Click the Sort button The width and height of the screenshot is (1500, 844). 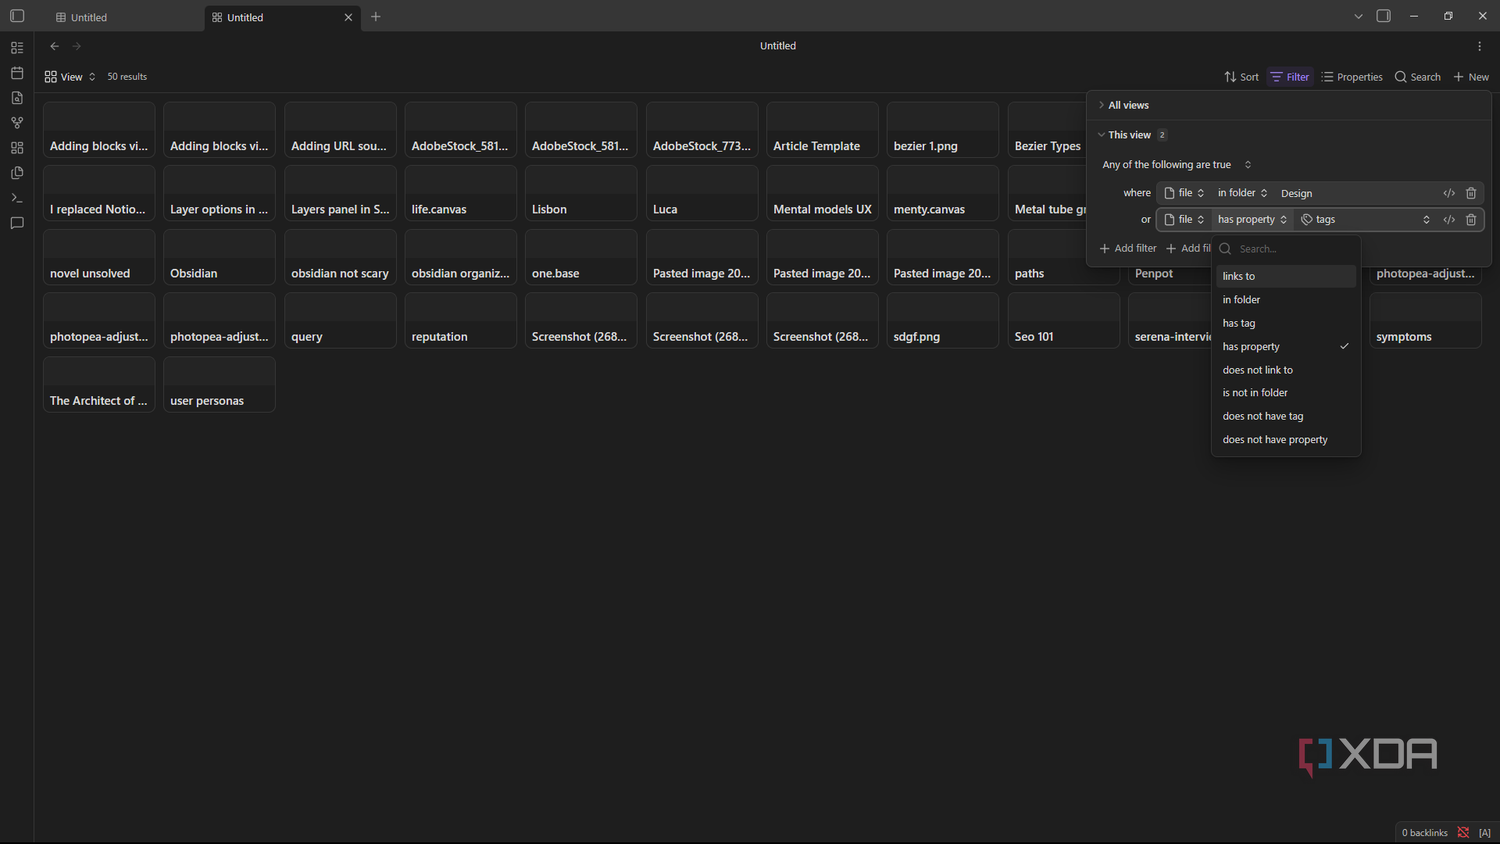(x=1241, y=77)
